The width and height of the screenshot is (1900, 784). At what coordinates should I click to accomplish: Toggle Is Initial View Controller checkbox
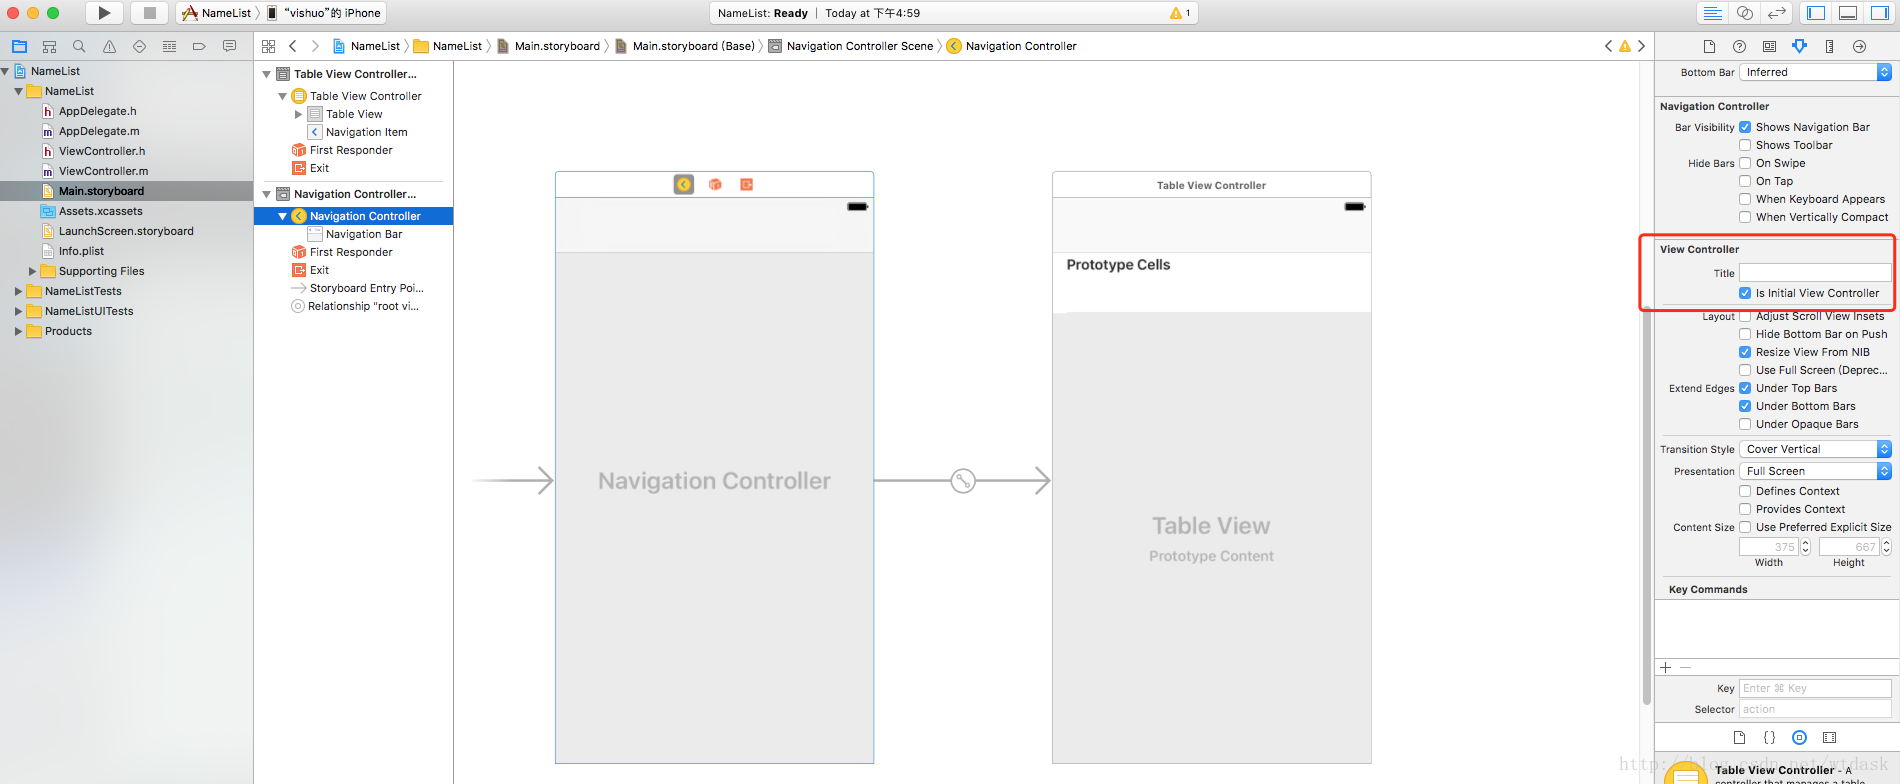click(1745, 293)
